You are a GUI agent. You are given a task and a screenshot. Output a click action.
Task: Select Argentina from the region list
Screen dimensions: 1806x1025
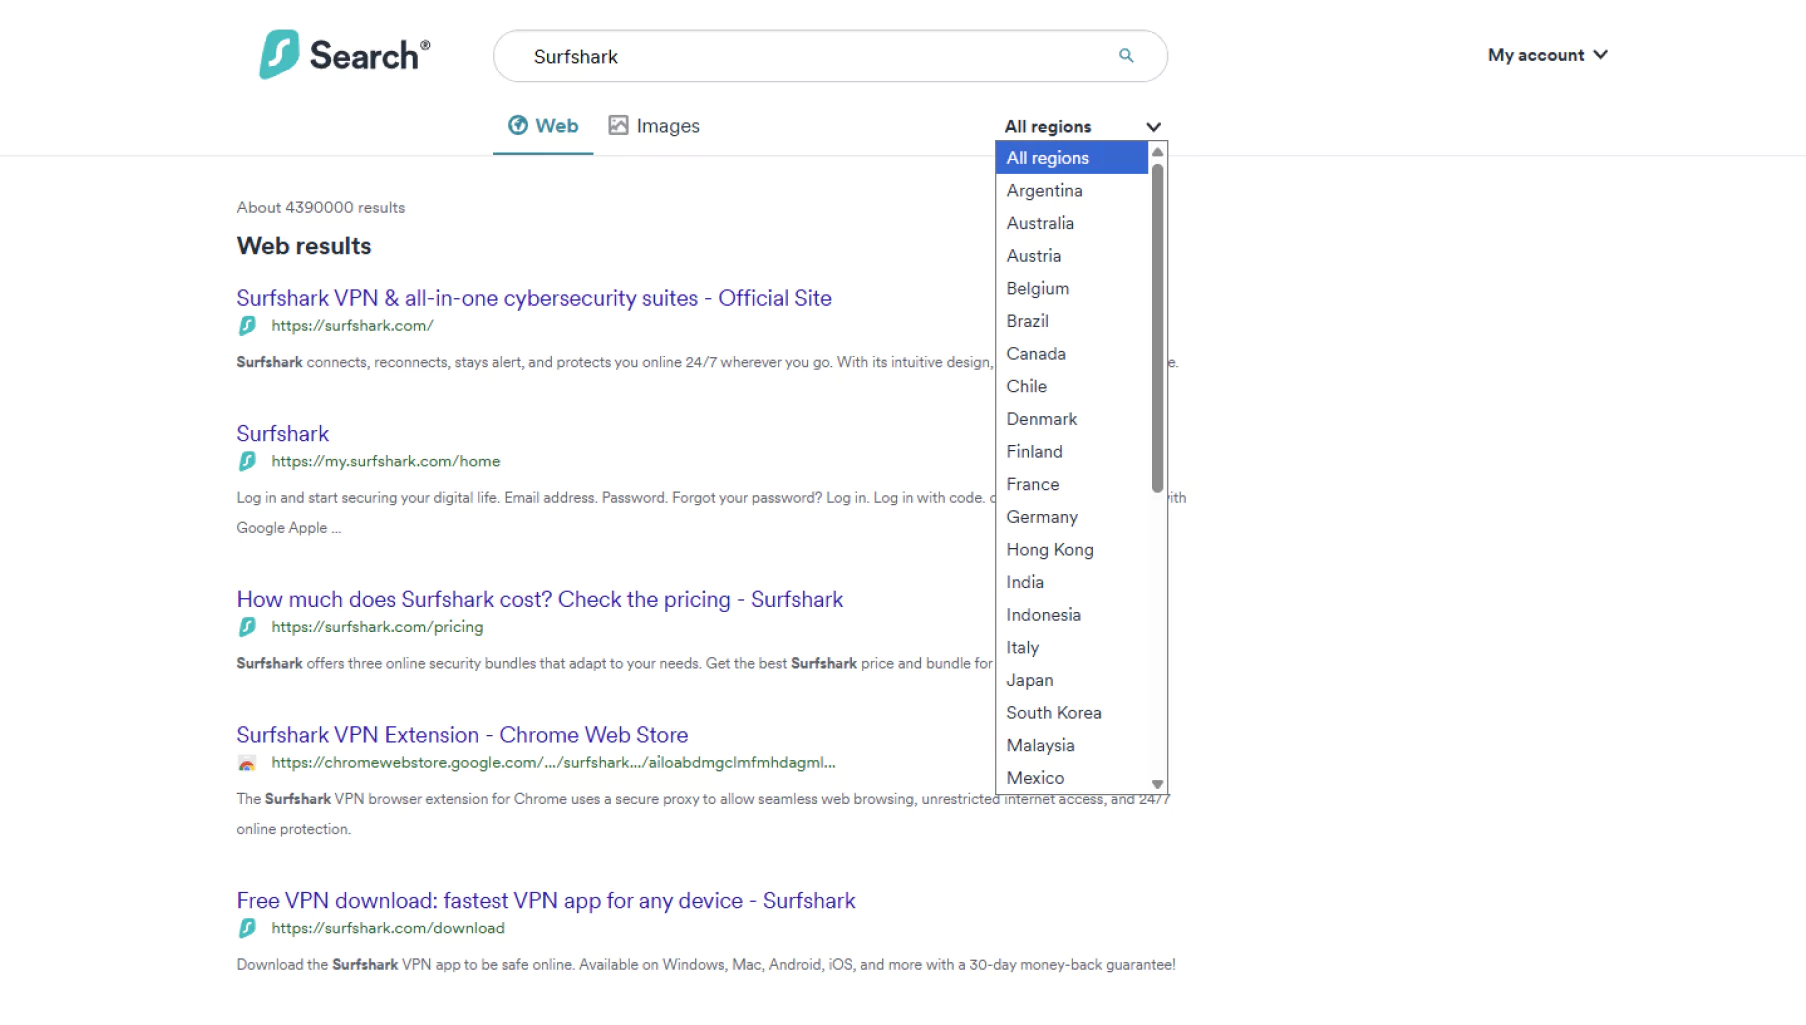(x=1072, y=191)
